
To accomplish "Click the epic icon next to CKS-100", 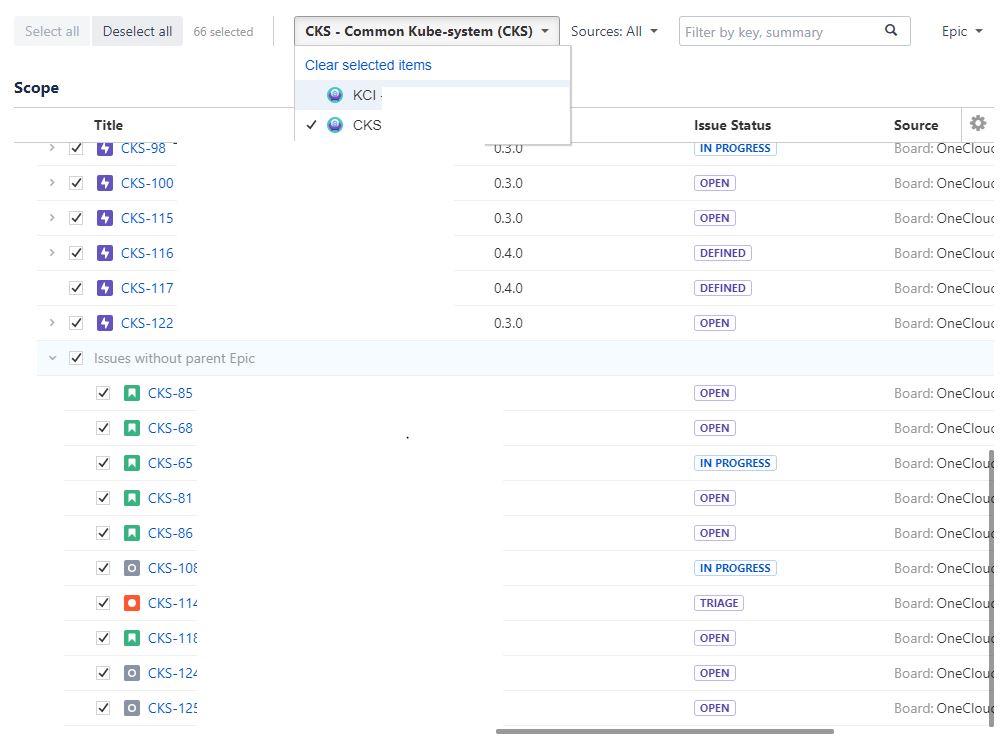I will [x=104, y=183].
